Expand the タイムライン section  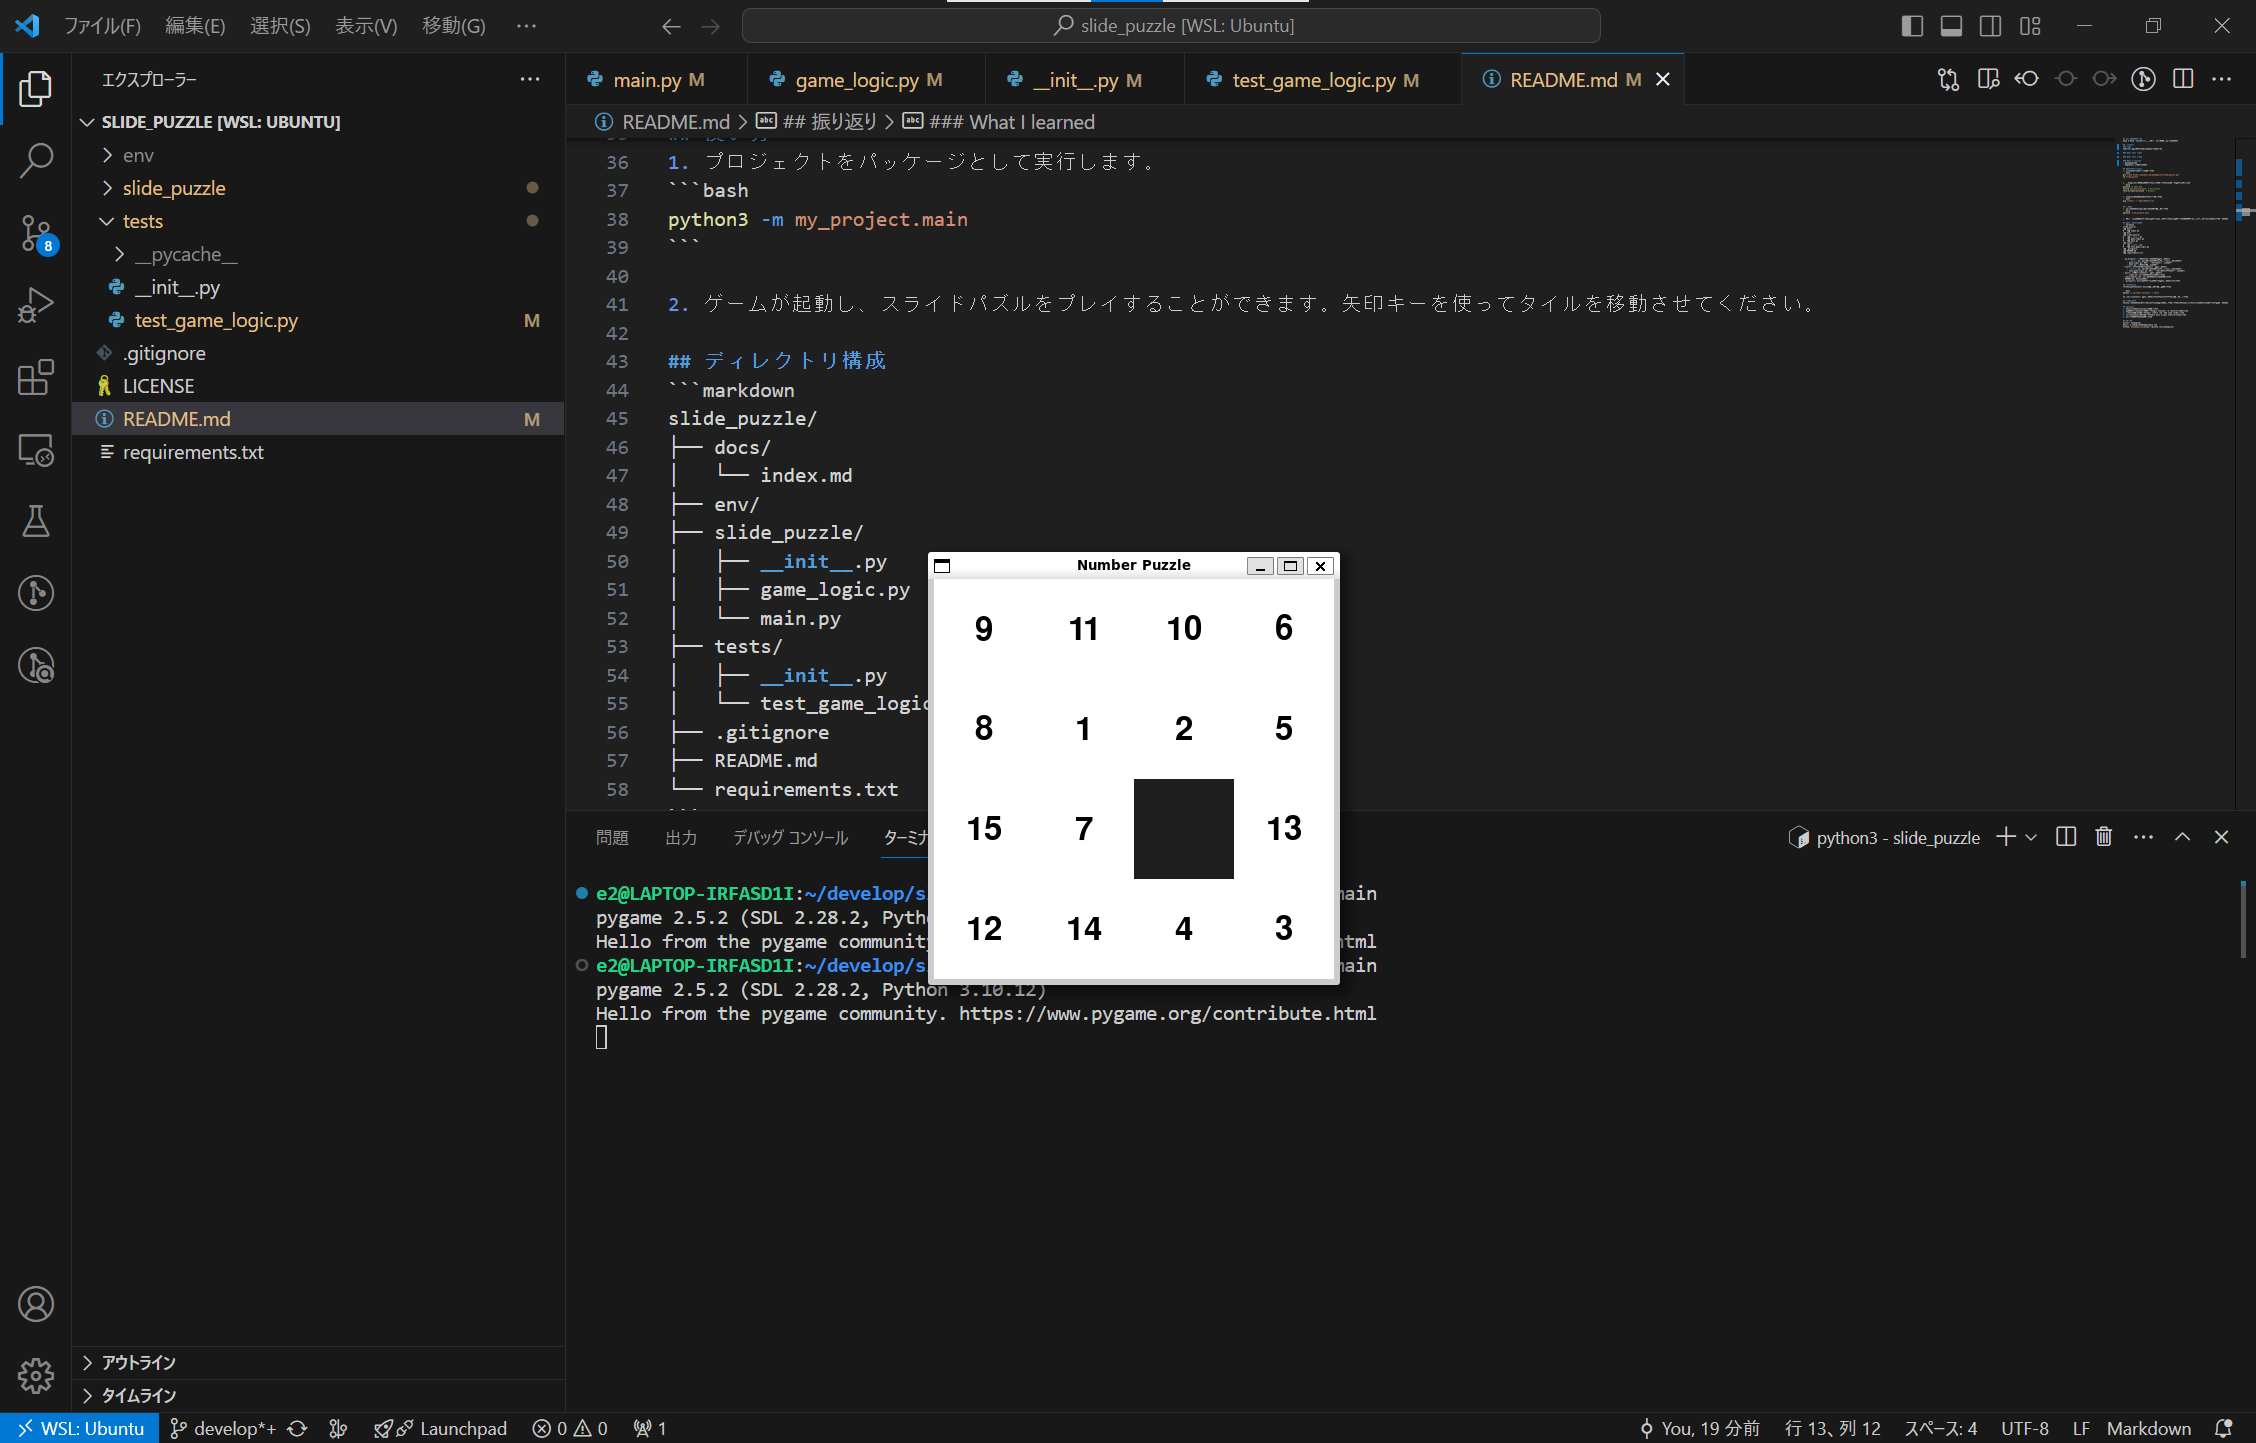click(x=318, y=1395)
